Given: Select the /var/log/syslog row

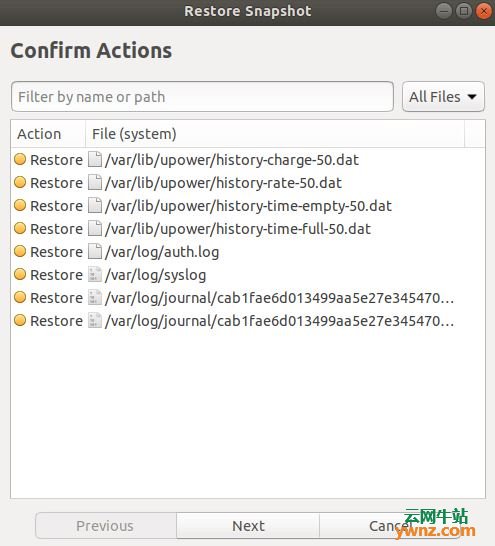Looking at the screenshot, I should click(x=248, y=275).
